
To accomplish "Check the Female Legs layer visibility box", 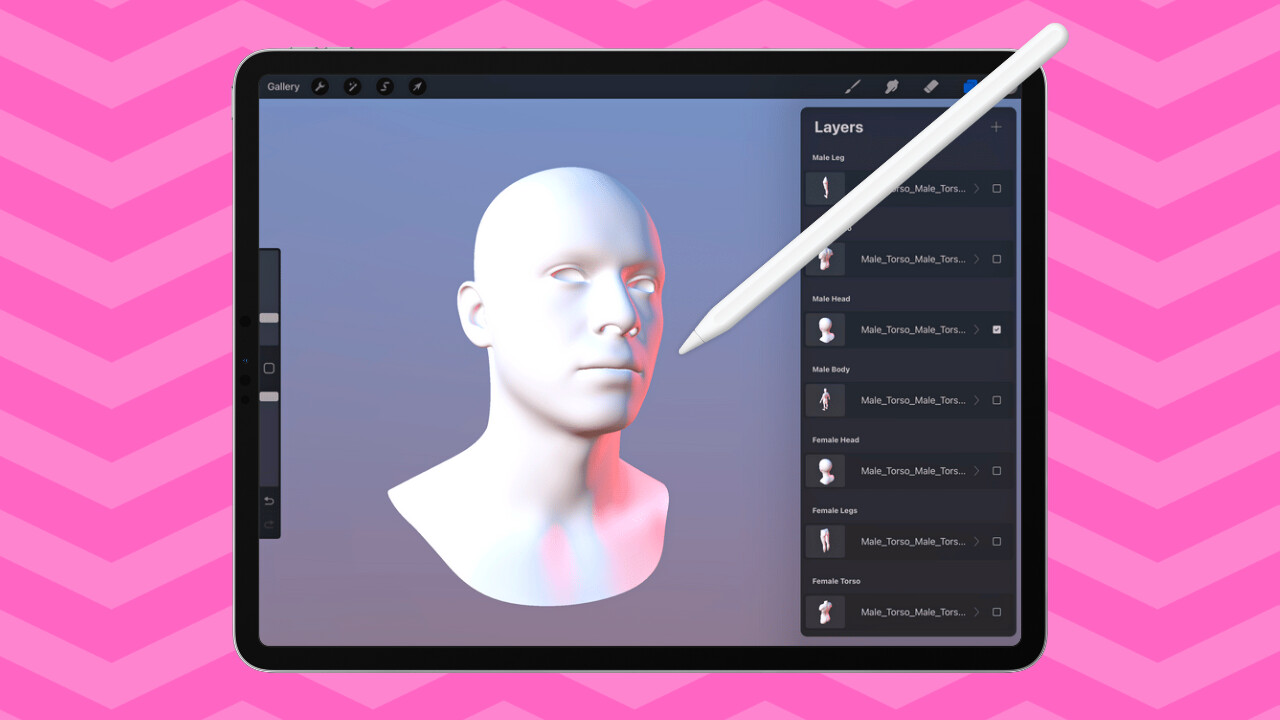I will click(997, 541).
